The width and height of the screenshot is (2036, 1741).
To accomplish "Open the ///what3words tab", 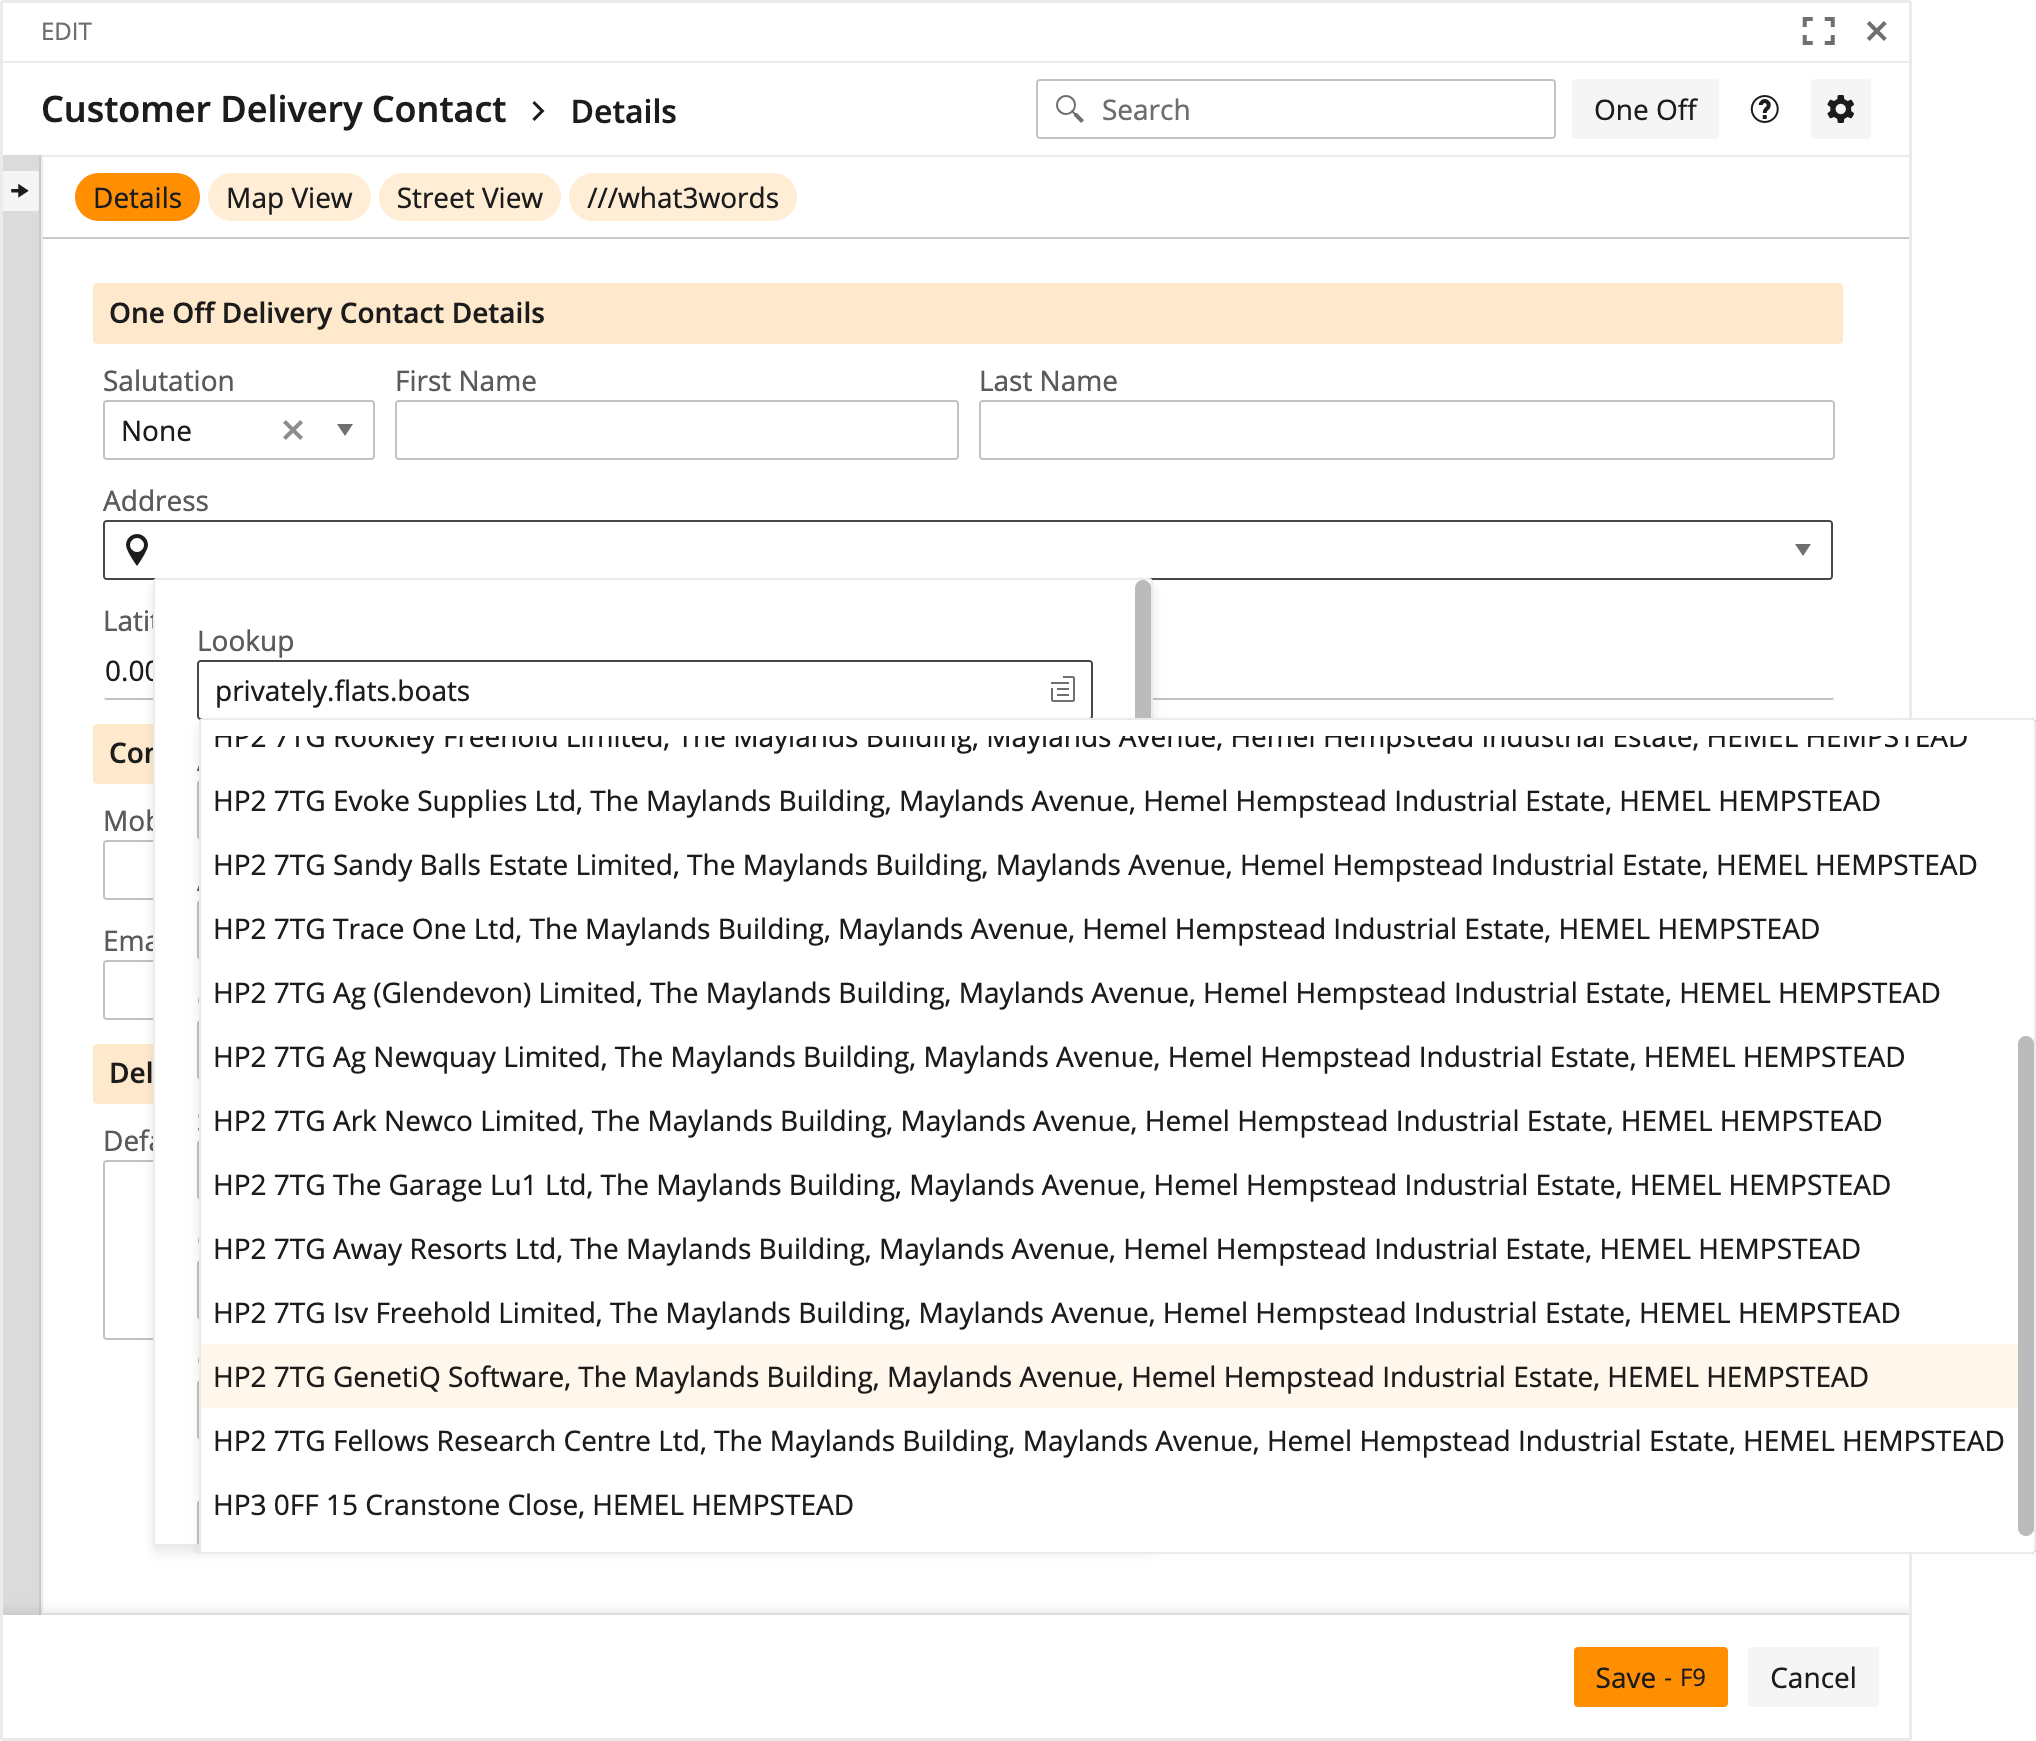I will pos(682,198).
